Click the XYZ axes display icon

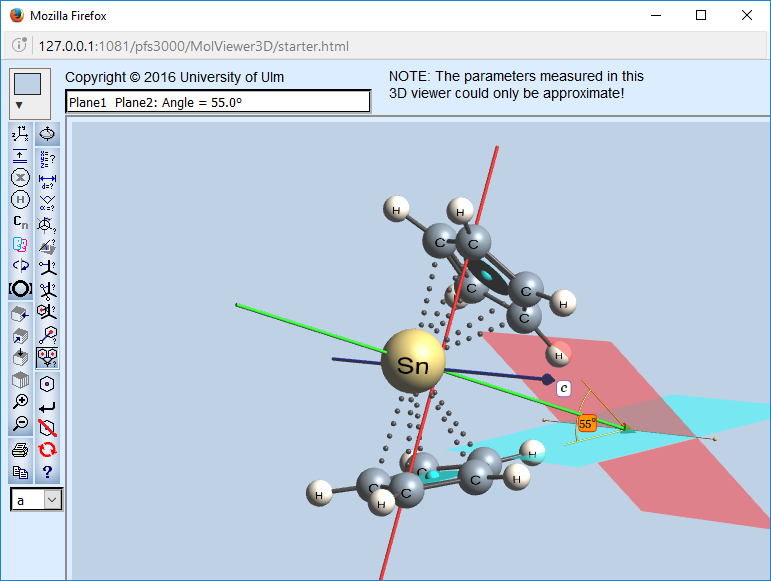[20, 134]
